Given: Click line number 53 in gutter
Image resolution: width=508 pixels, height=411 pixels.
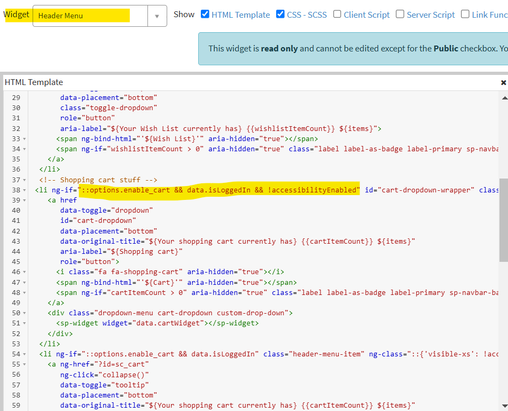Looking at the screenshot, I should 16,344.
